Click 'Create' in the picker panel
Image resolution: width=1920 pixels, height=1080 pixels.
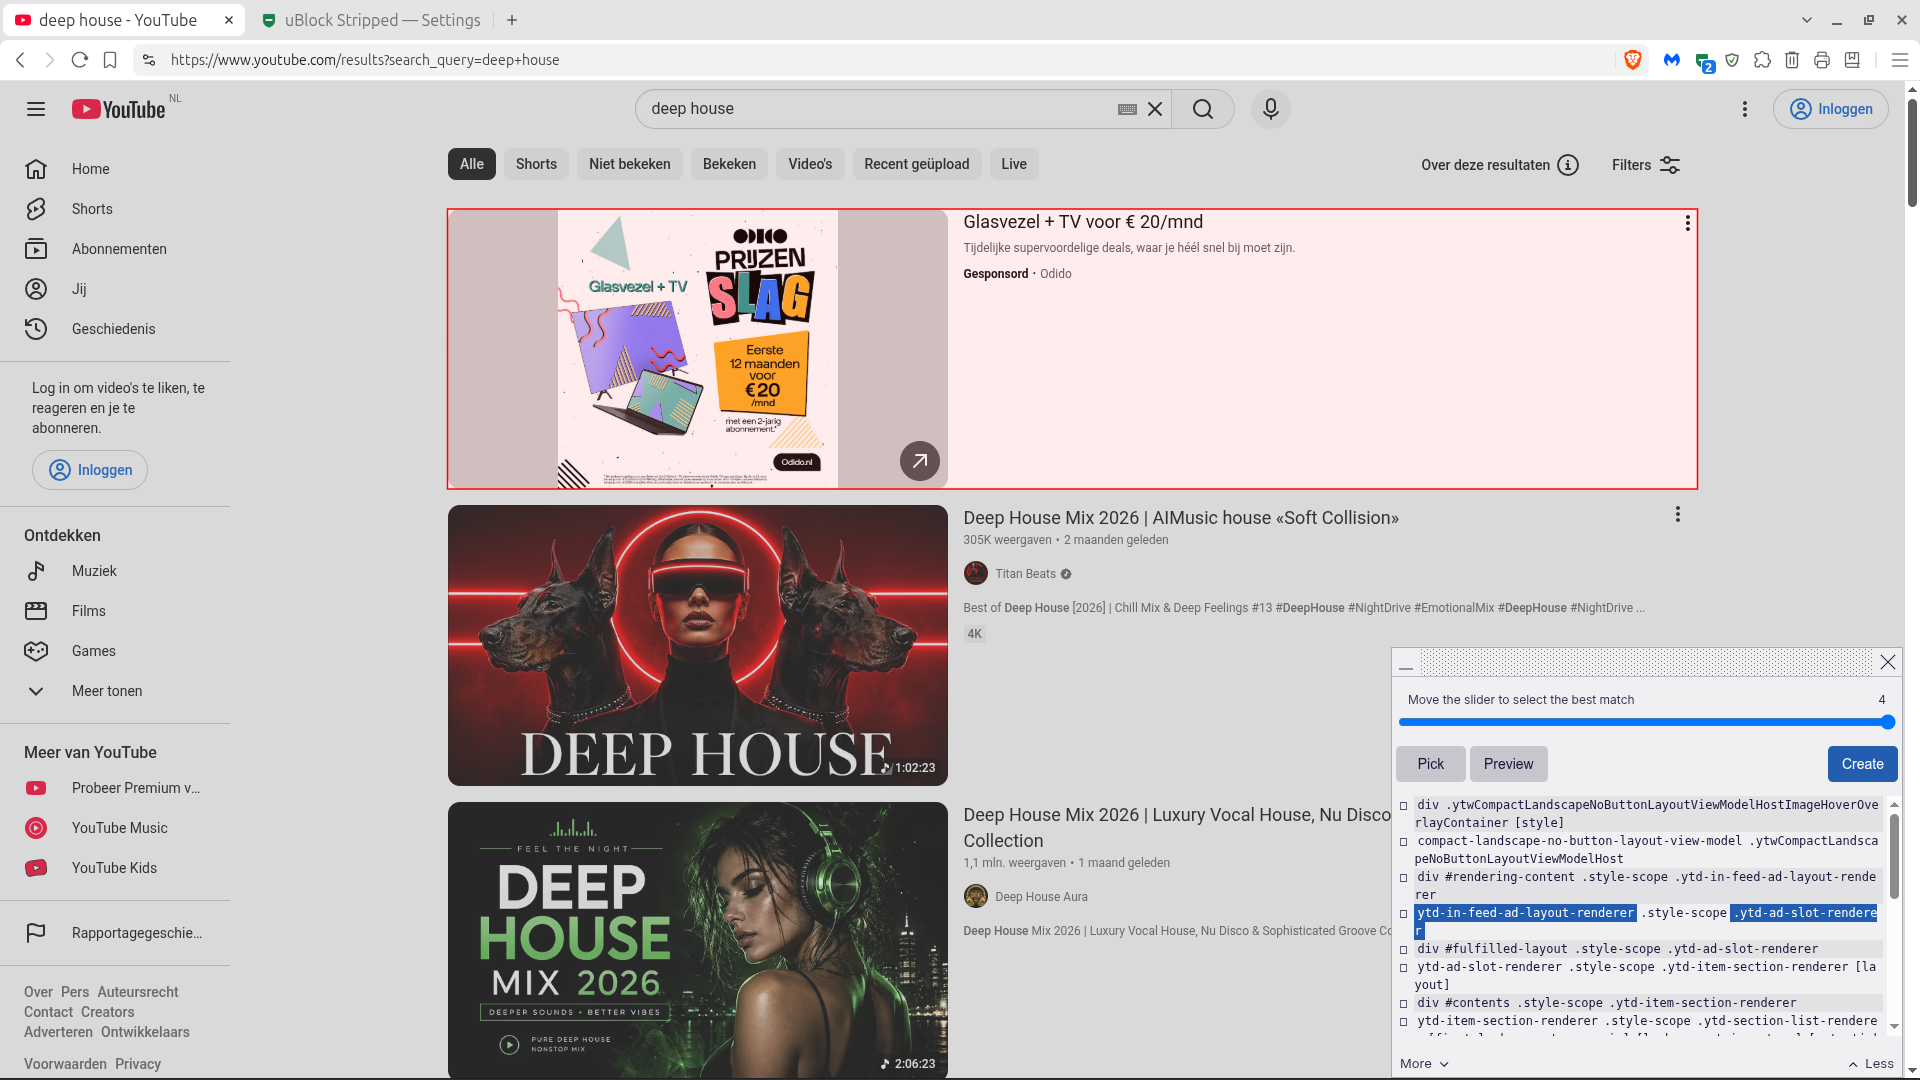pos(1862,764)
